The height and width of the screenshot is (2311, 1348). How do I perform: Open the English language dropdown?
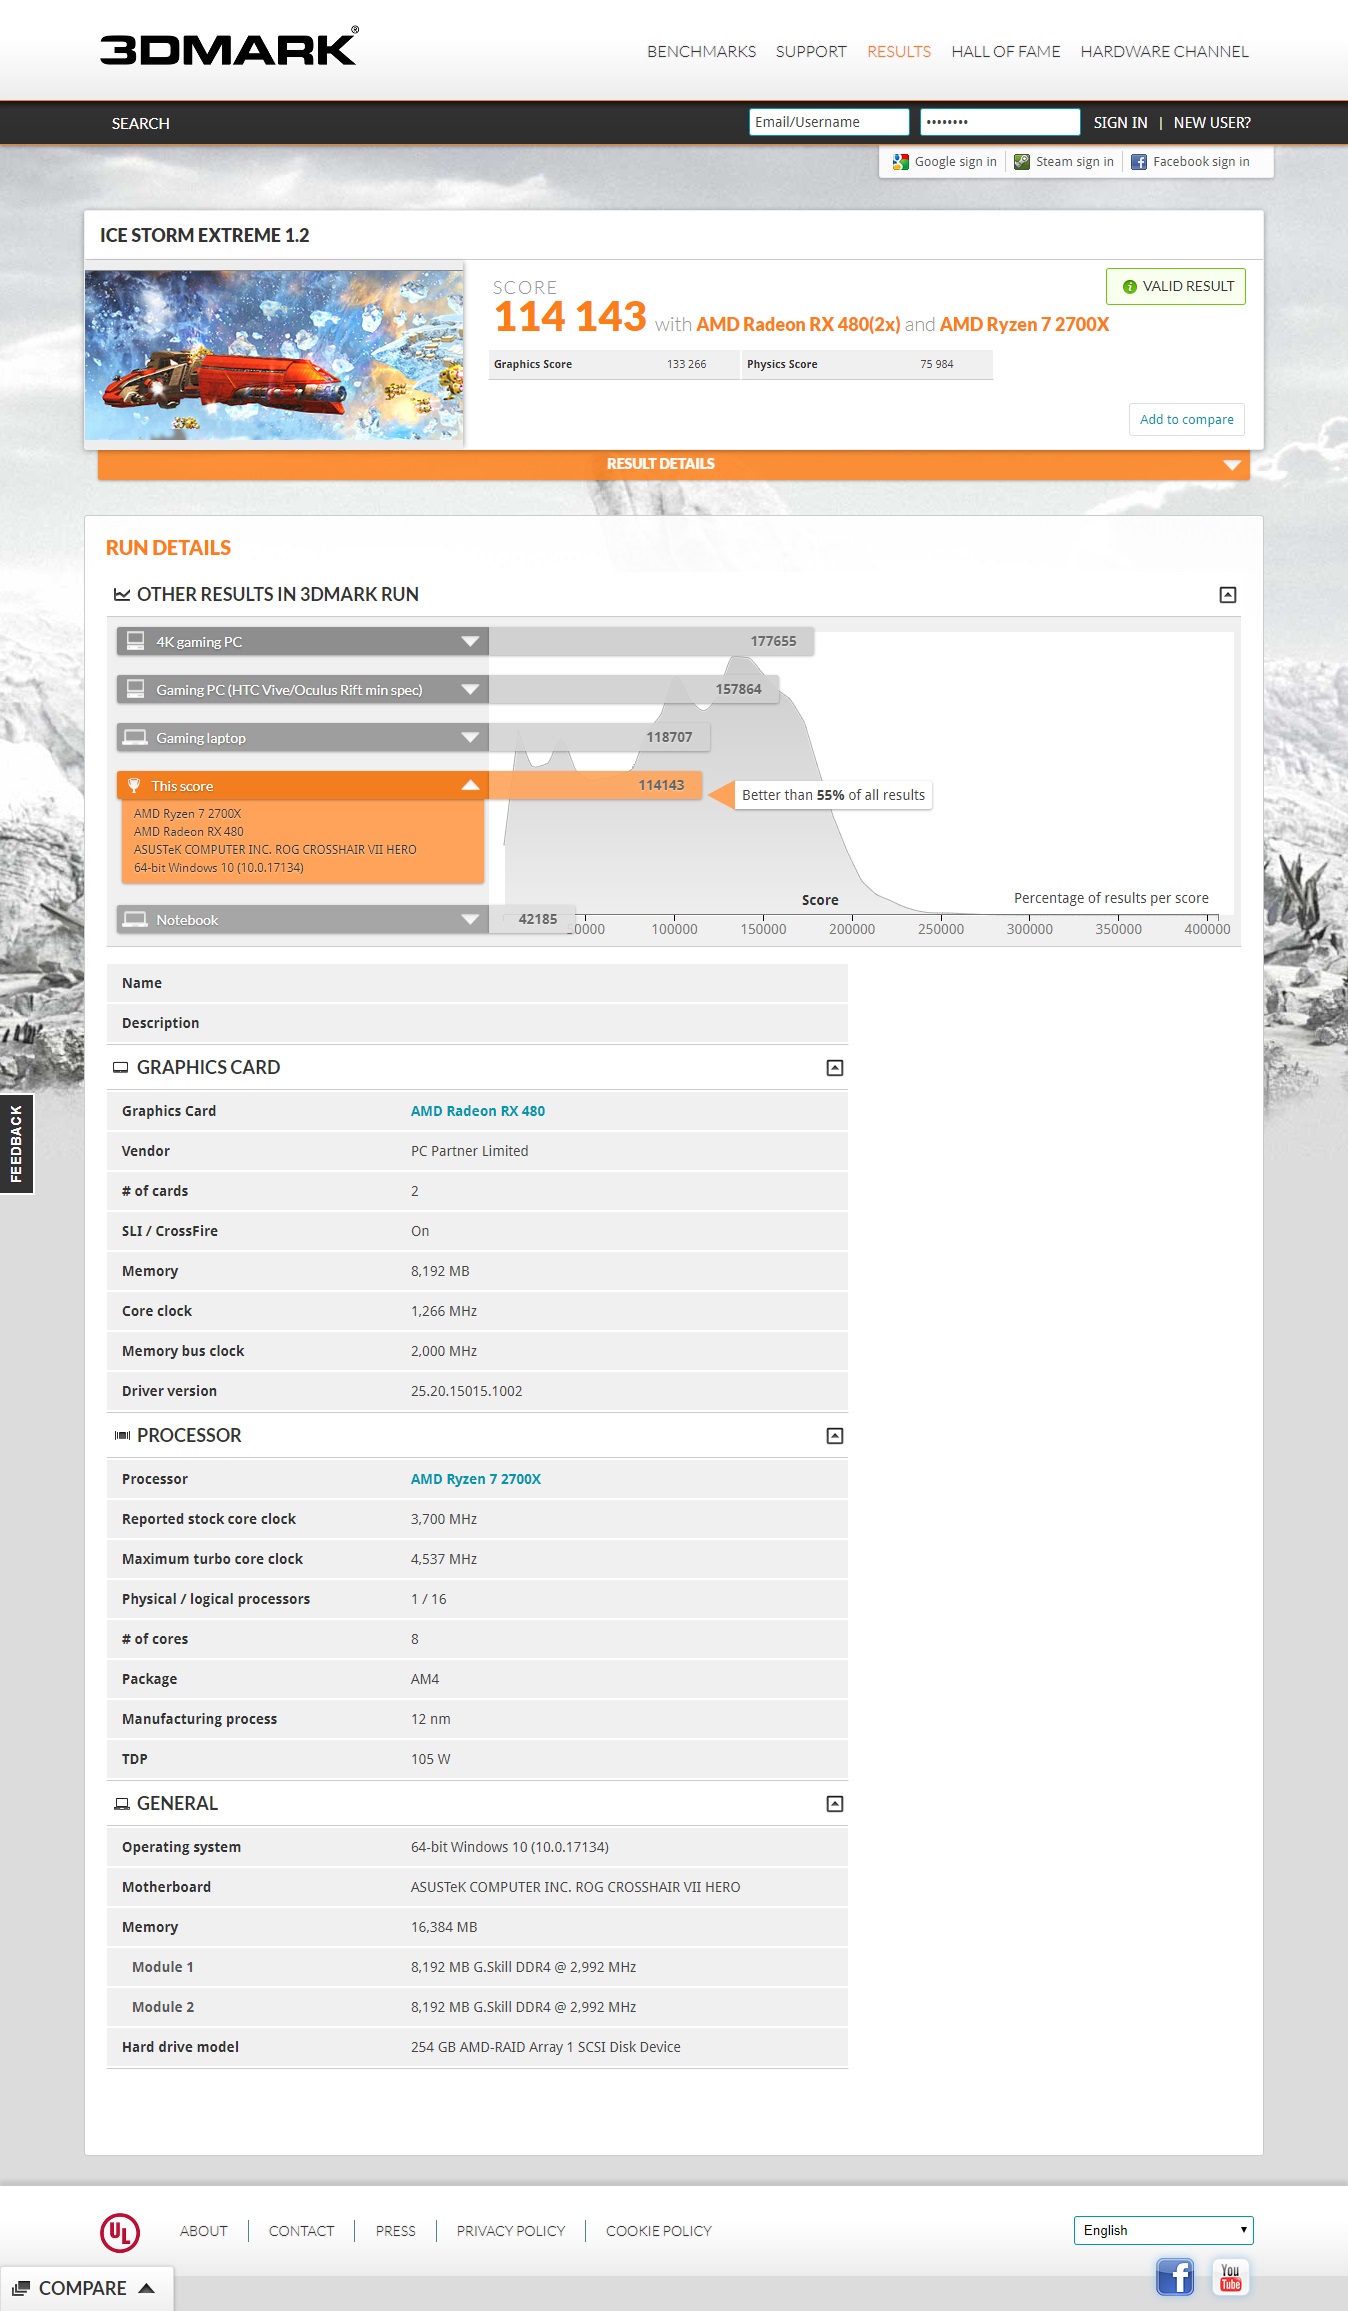click(1163, 2230)
